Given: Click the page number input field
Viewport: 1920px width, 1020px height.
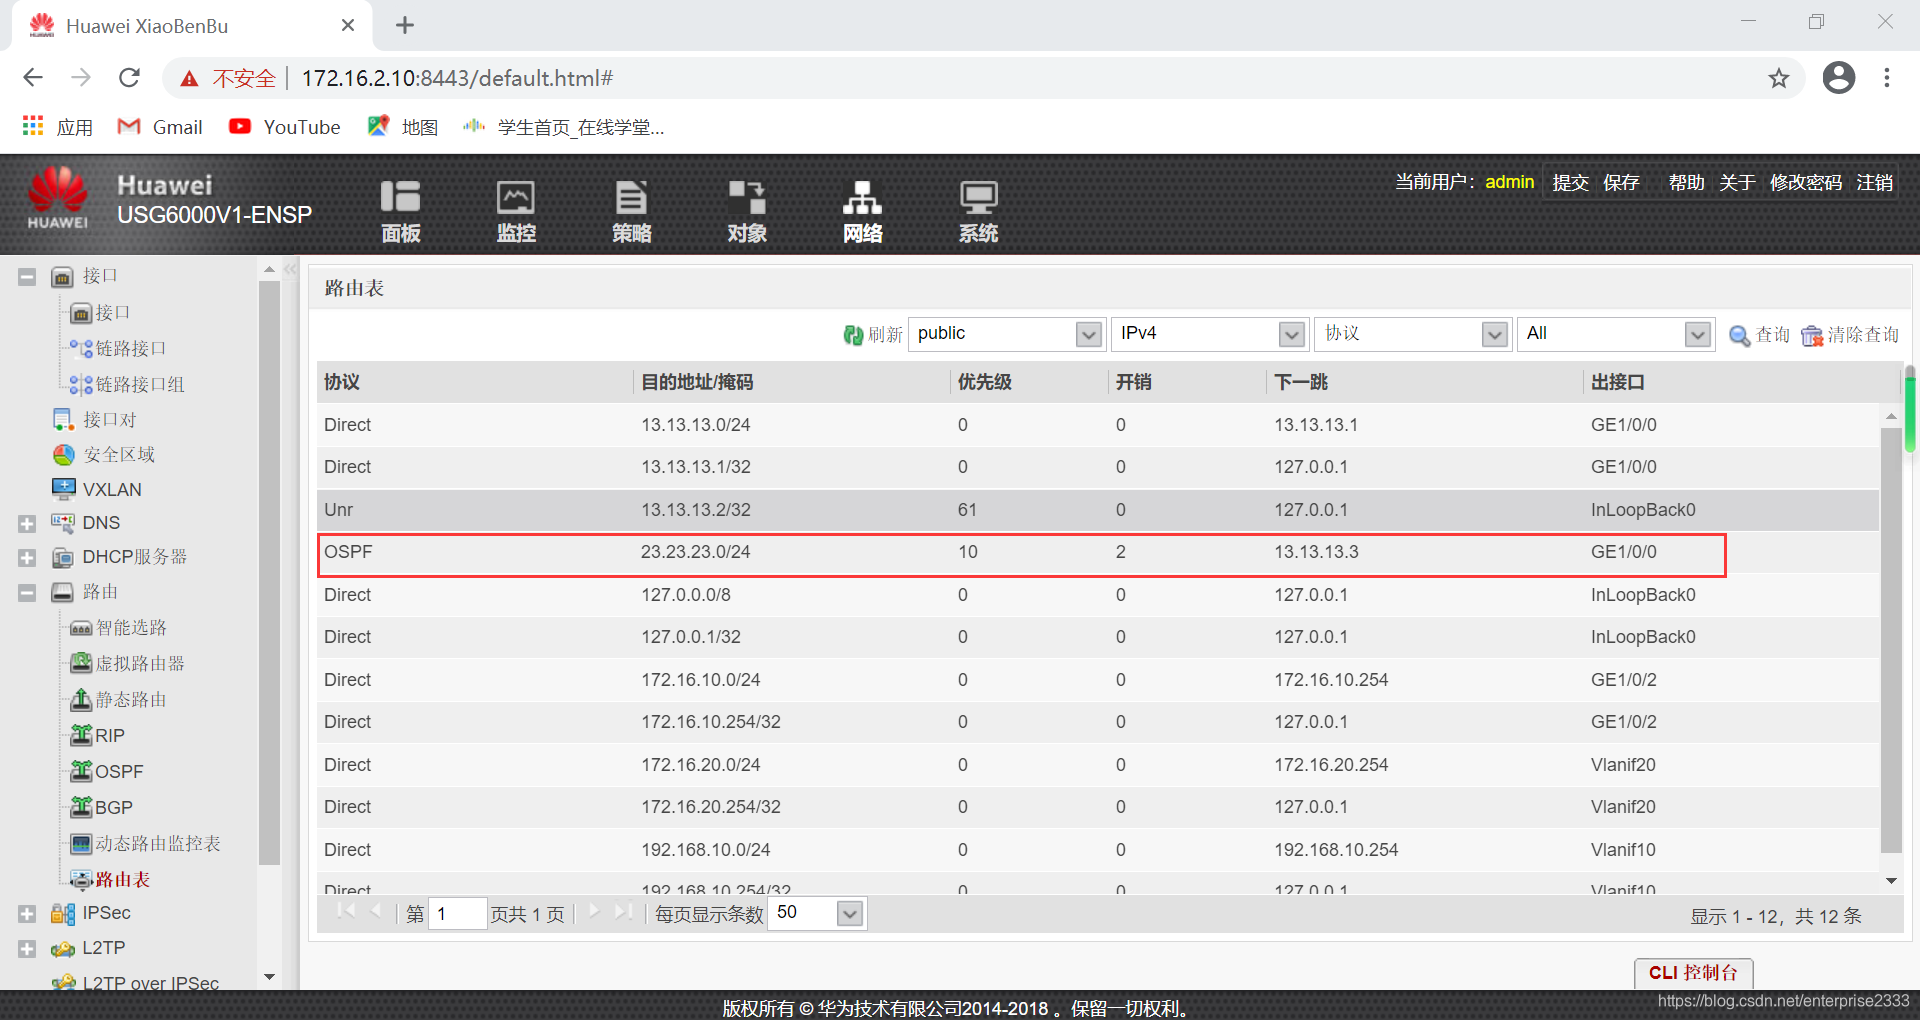Looking at the screenshot, I should (x=457, y=914).
